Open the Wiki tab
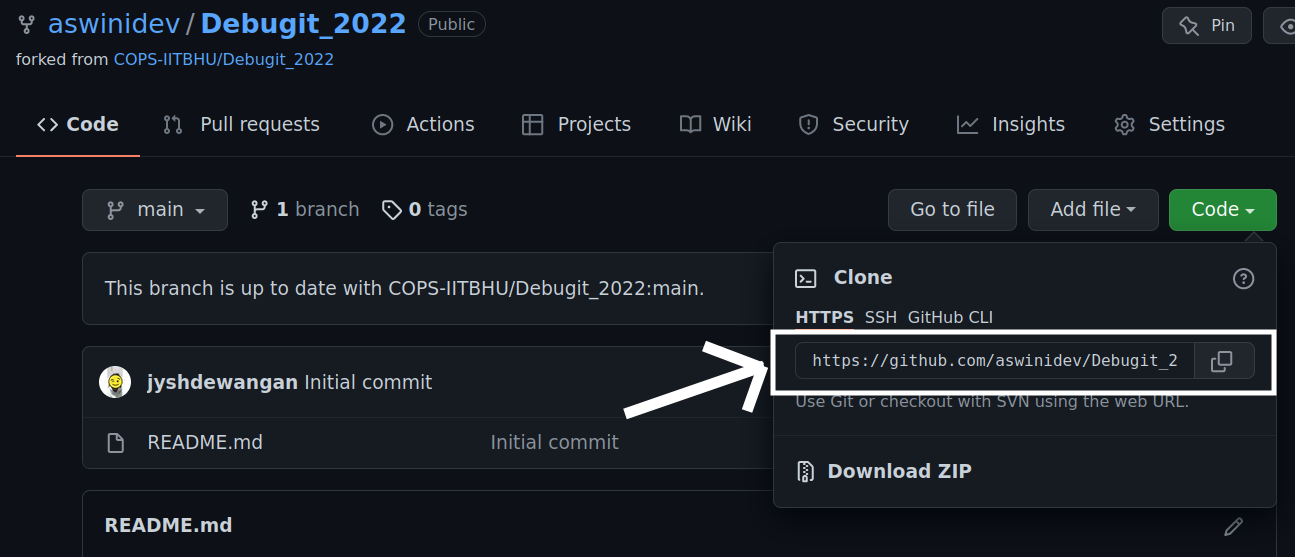Screen dimensions: 1295x557 [x=716, y=125]
